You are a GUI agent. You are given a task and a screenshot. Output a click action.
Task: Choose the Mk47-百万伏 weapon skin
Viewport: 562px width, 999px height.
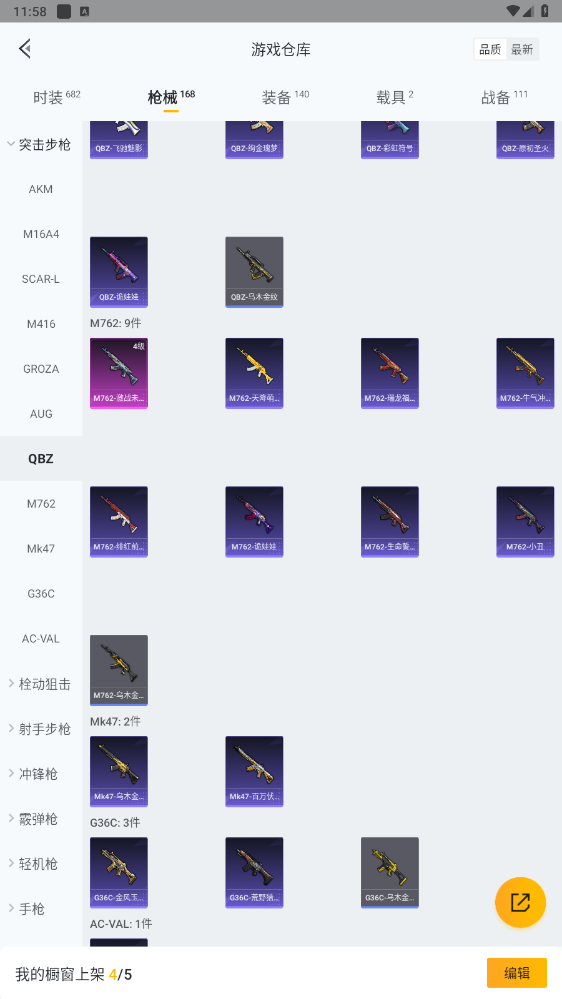(x=254, y=772)
